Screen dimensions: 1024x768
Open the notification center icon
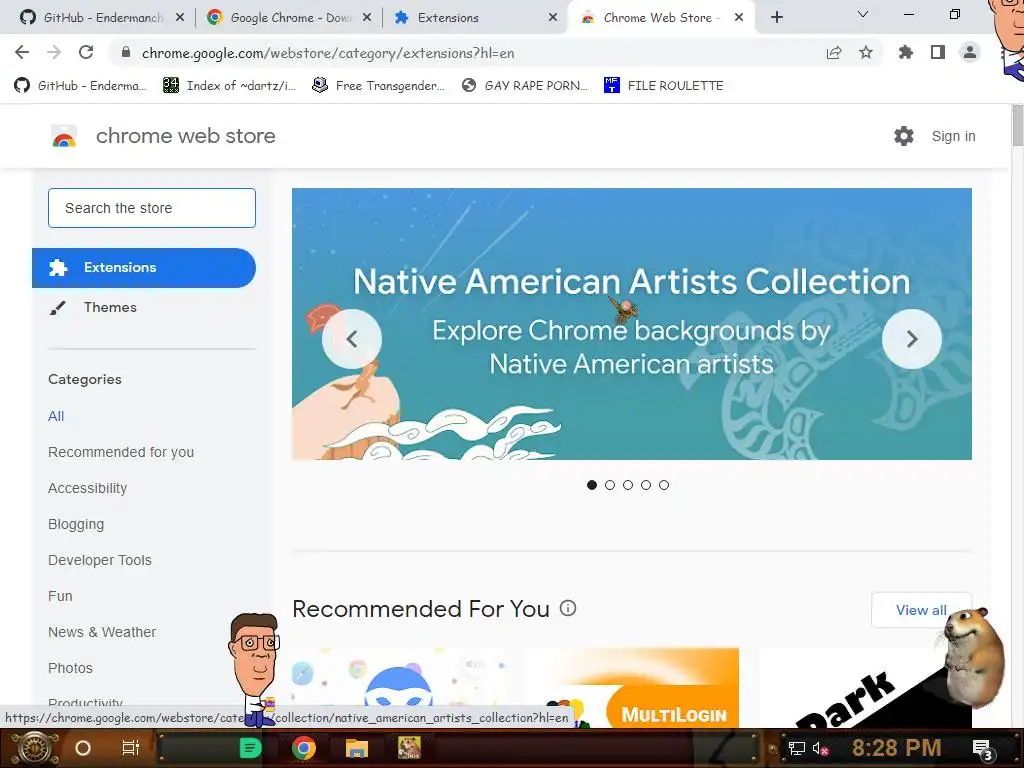click(x=982, y=749)
